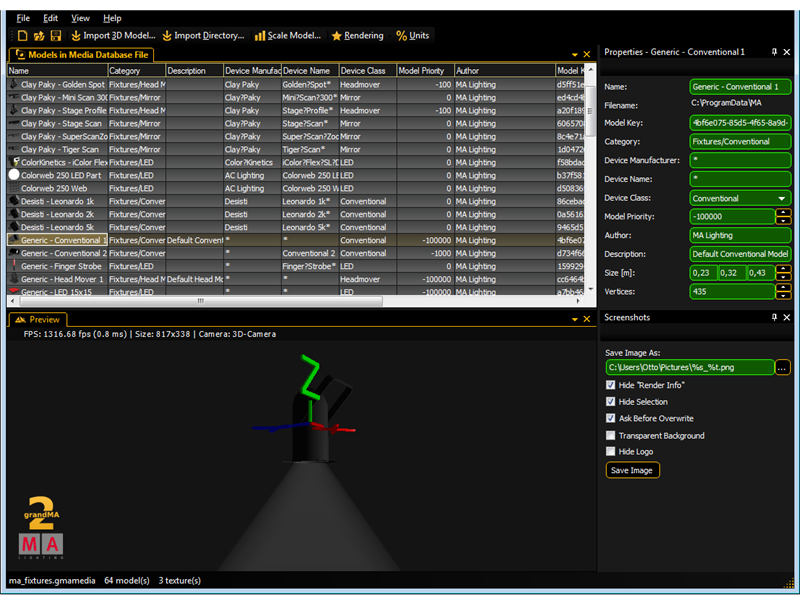Open the Scale Model tool
Viewport: 800px width, 605px height.
(x=288, y=36)
